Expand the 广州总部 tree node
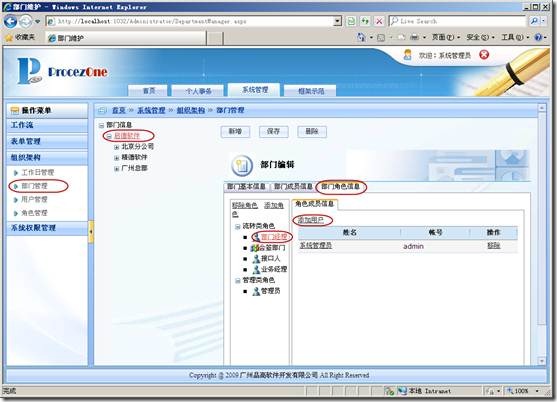Screen dimensions: 557x402 pos(116,169)
